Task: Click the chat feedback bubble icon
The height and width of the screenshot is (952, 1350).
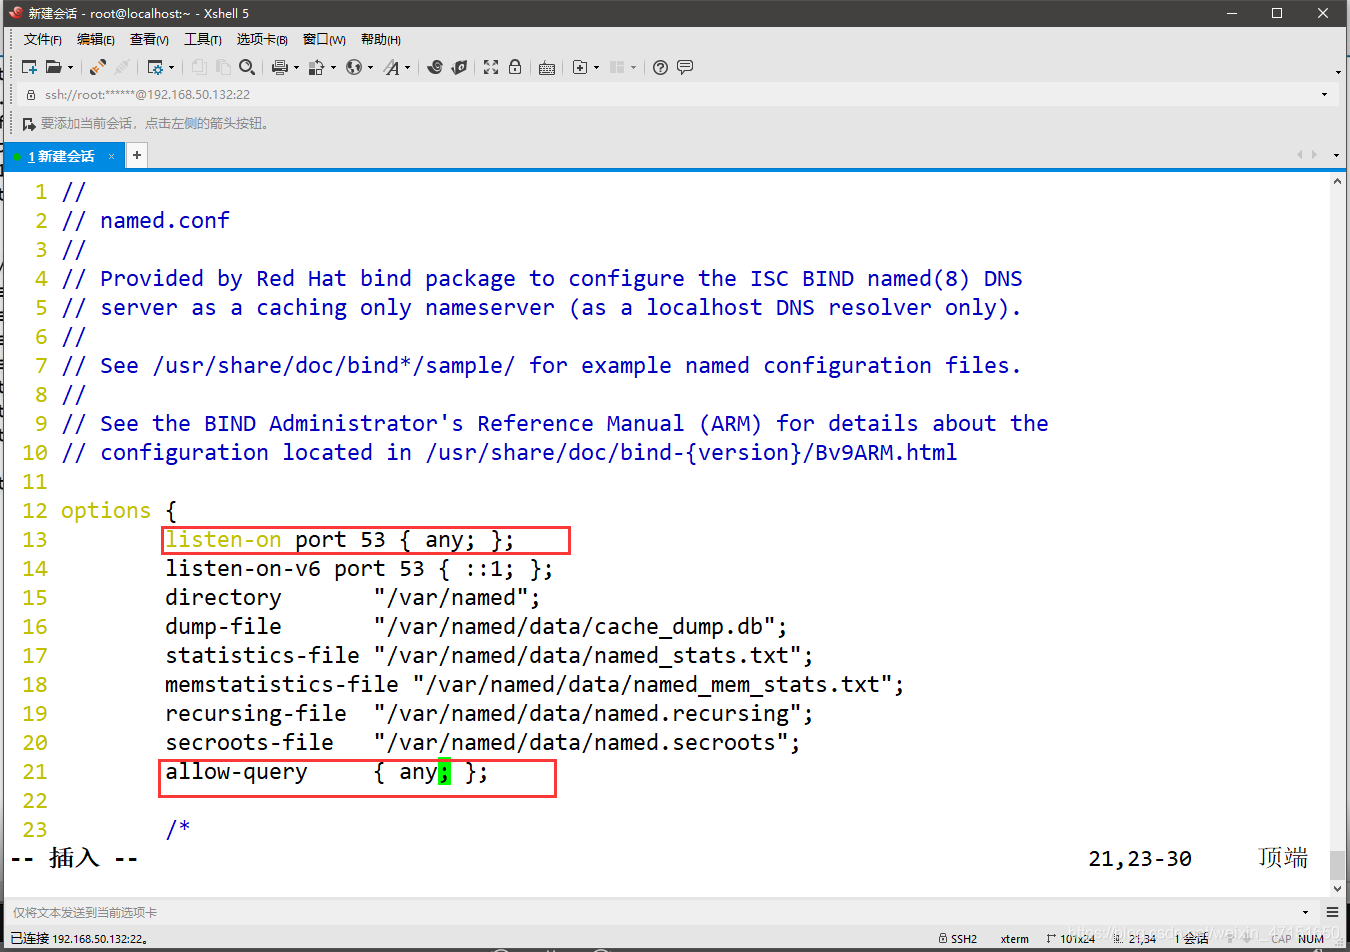Action: tap(685, 67)
